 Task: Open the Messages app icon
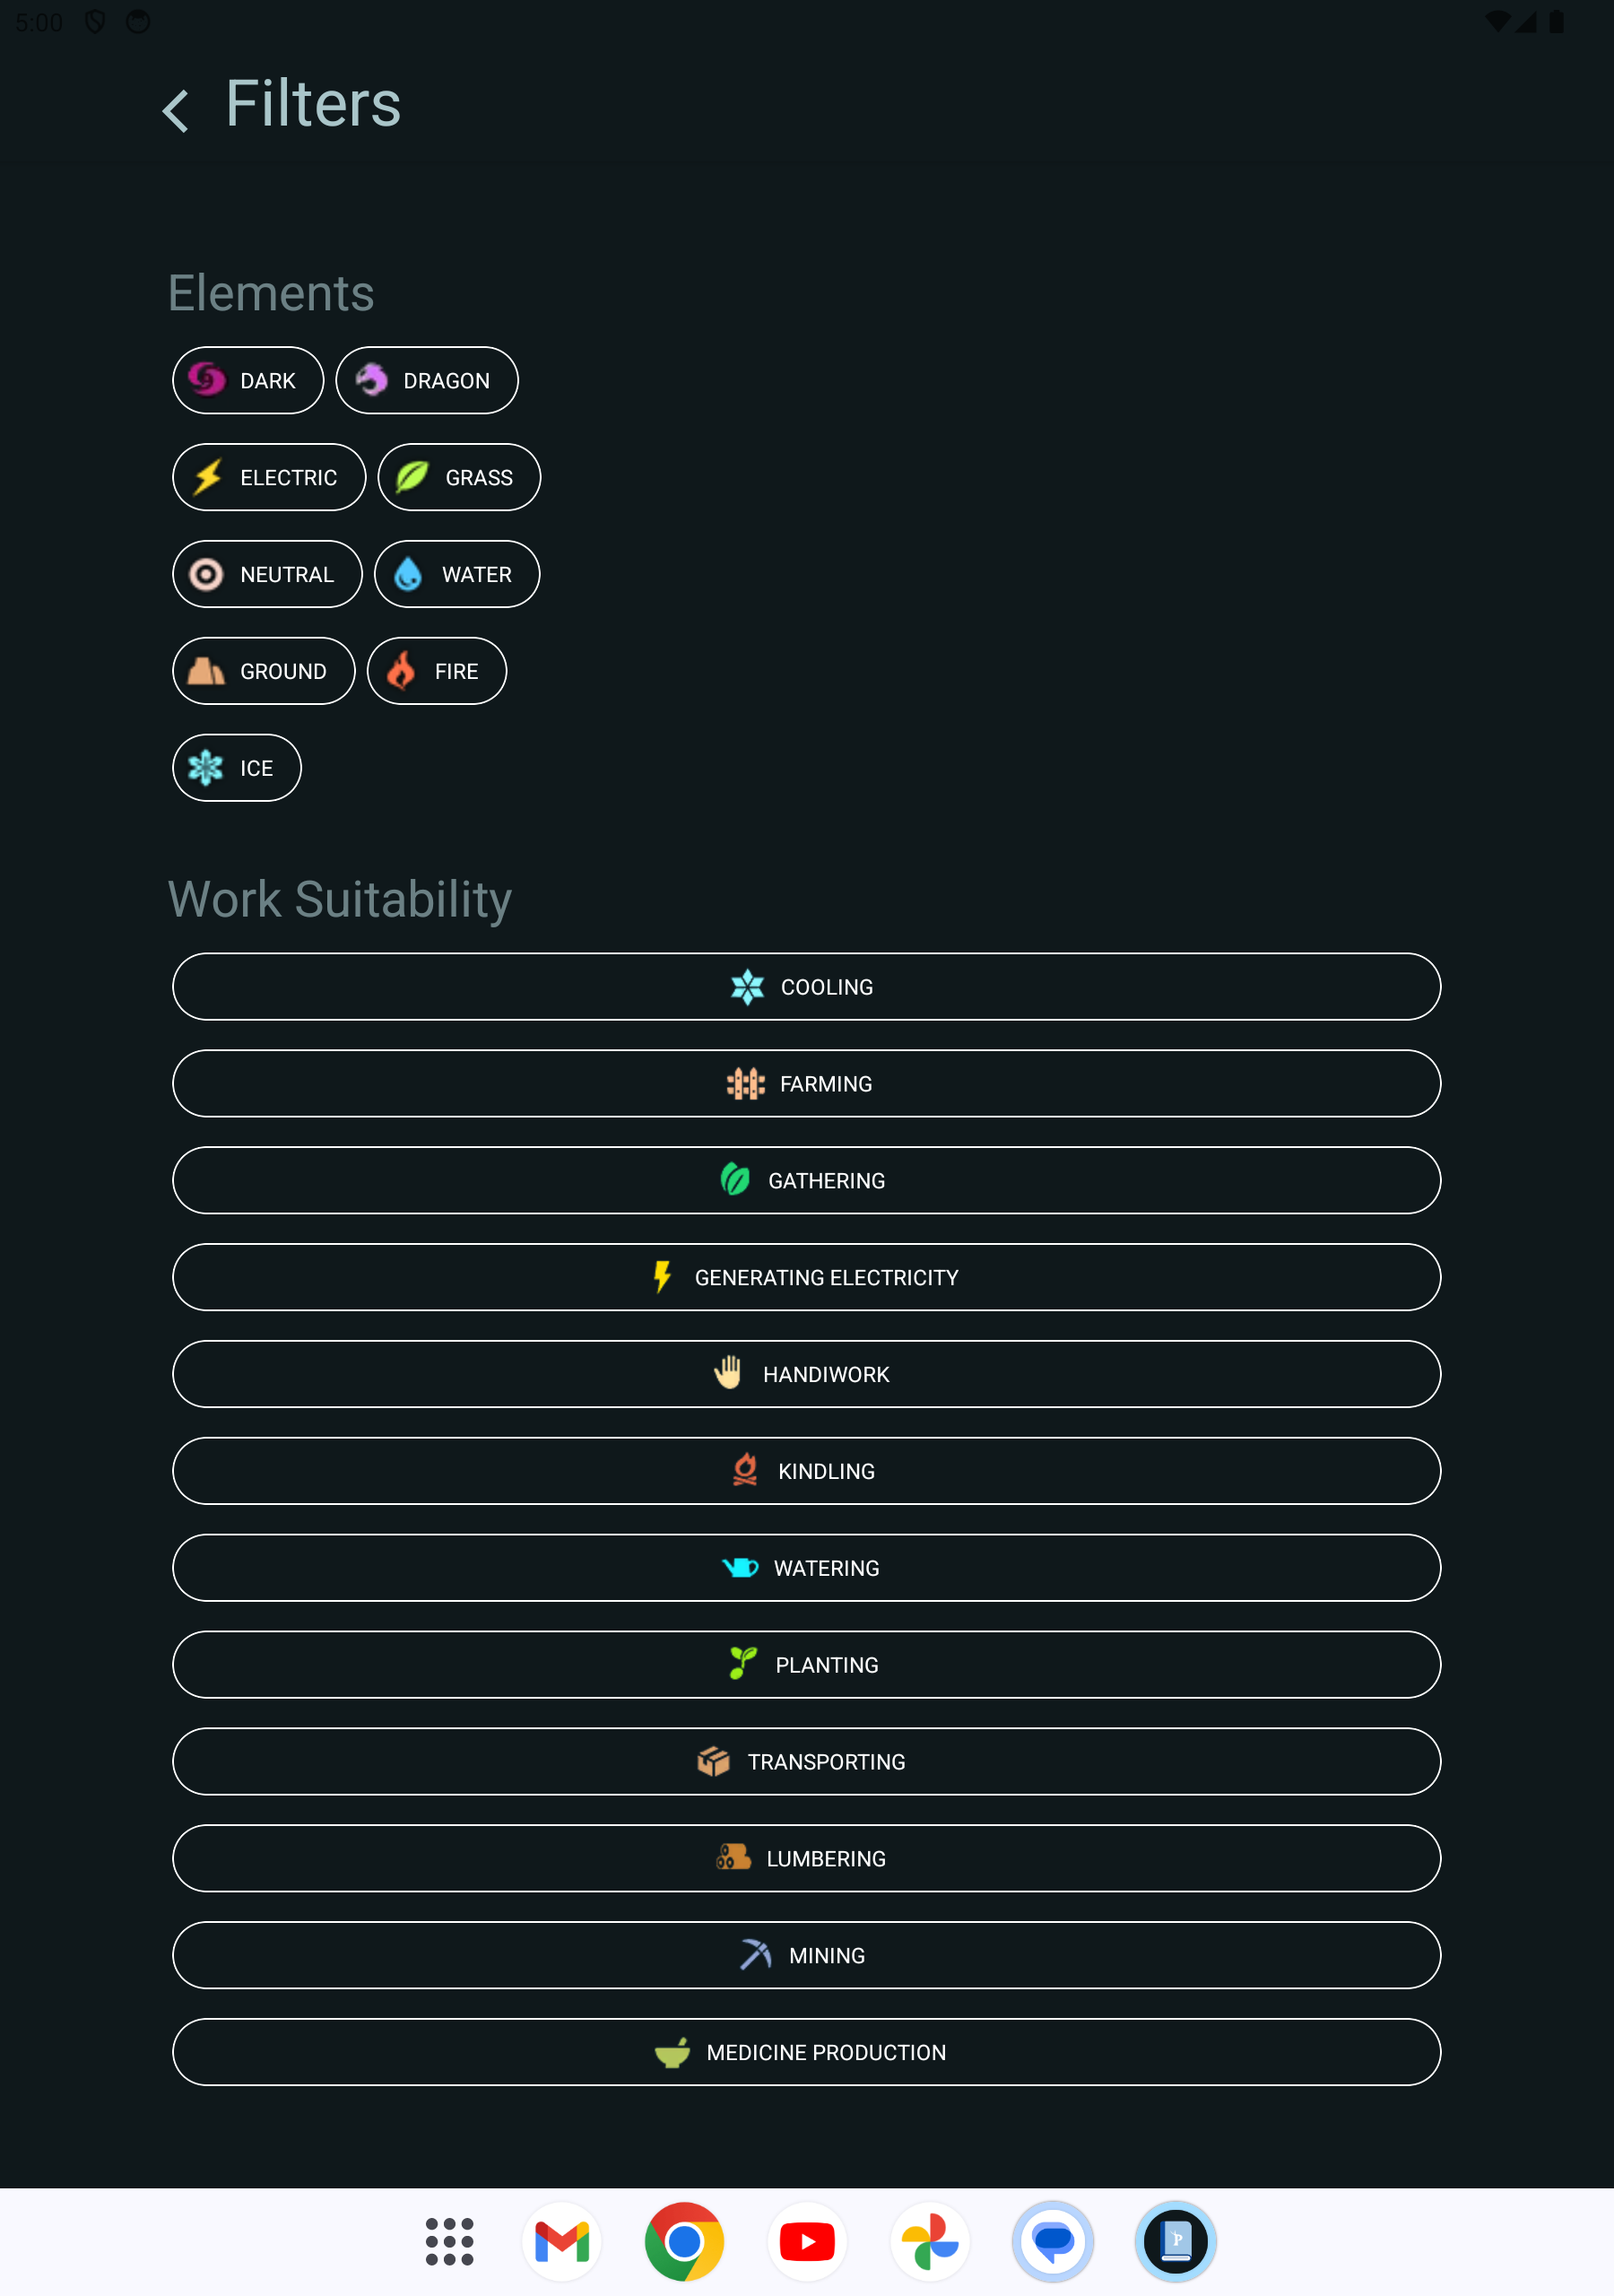coord(1053,2241)
